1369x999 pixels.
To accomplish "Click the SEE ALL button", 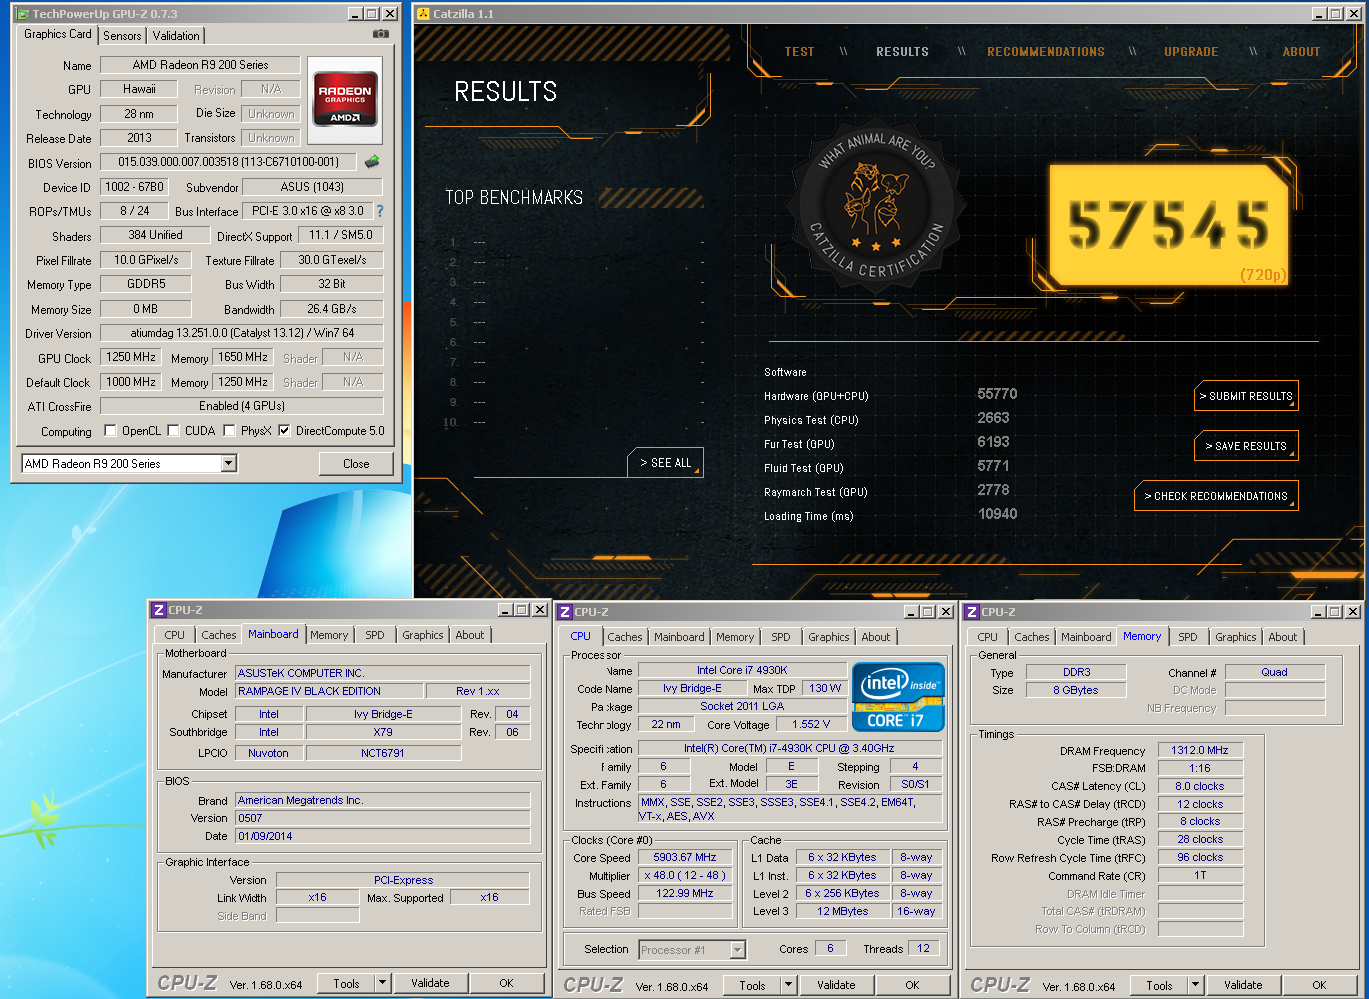I will coord(665,463).
